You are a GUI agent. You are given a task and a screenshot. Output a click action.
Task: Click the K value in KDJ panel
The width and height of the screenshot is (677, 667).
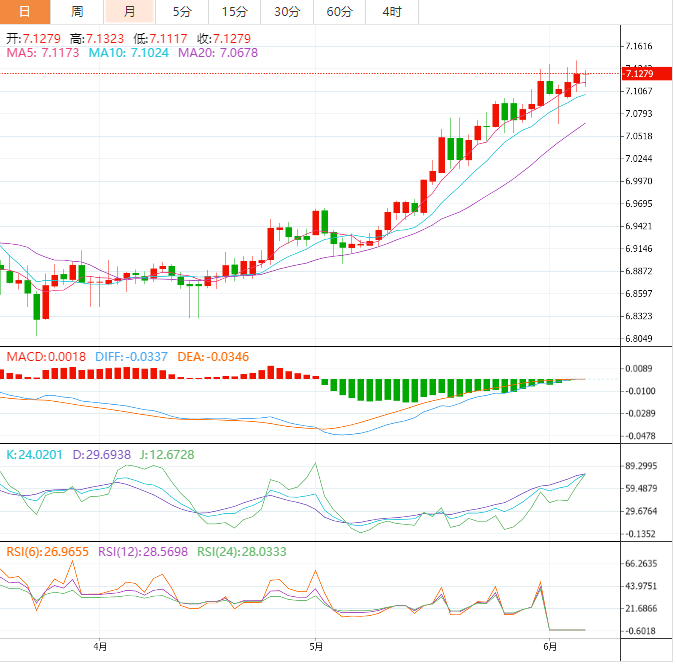(x=35, y=455)
